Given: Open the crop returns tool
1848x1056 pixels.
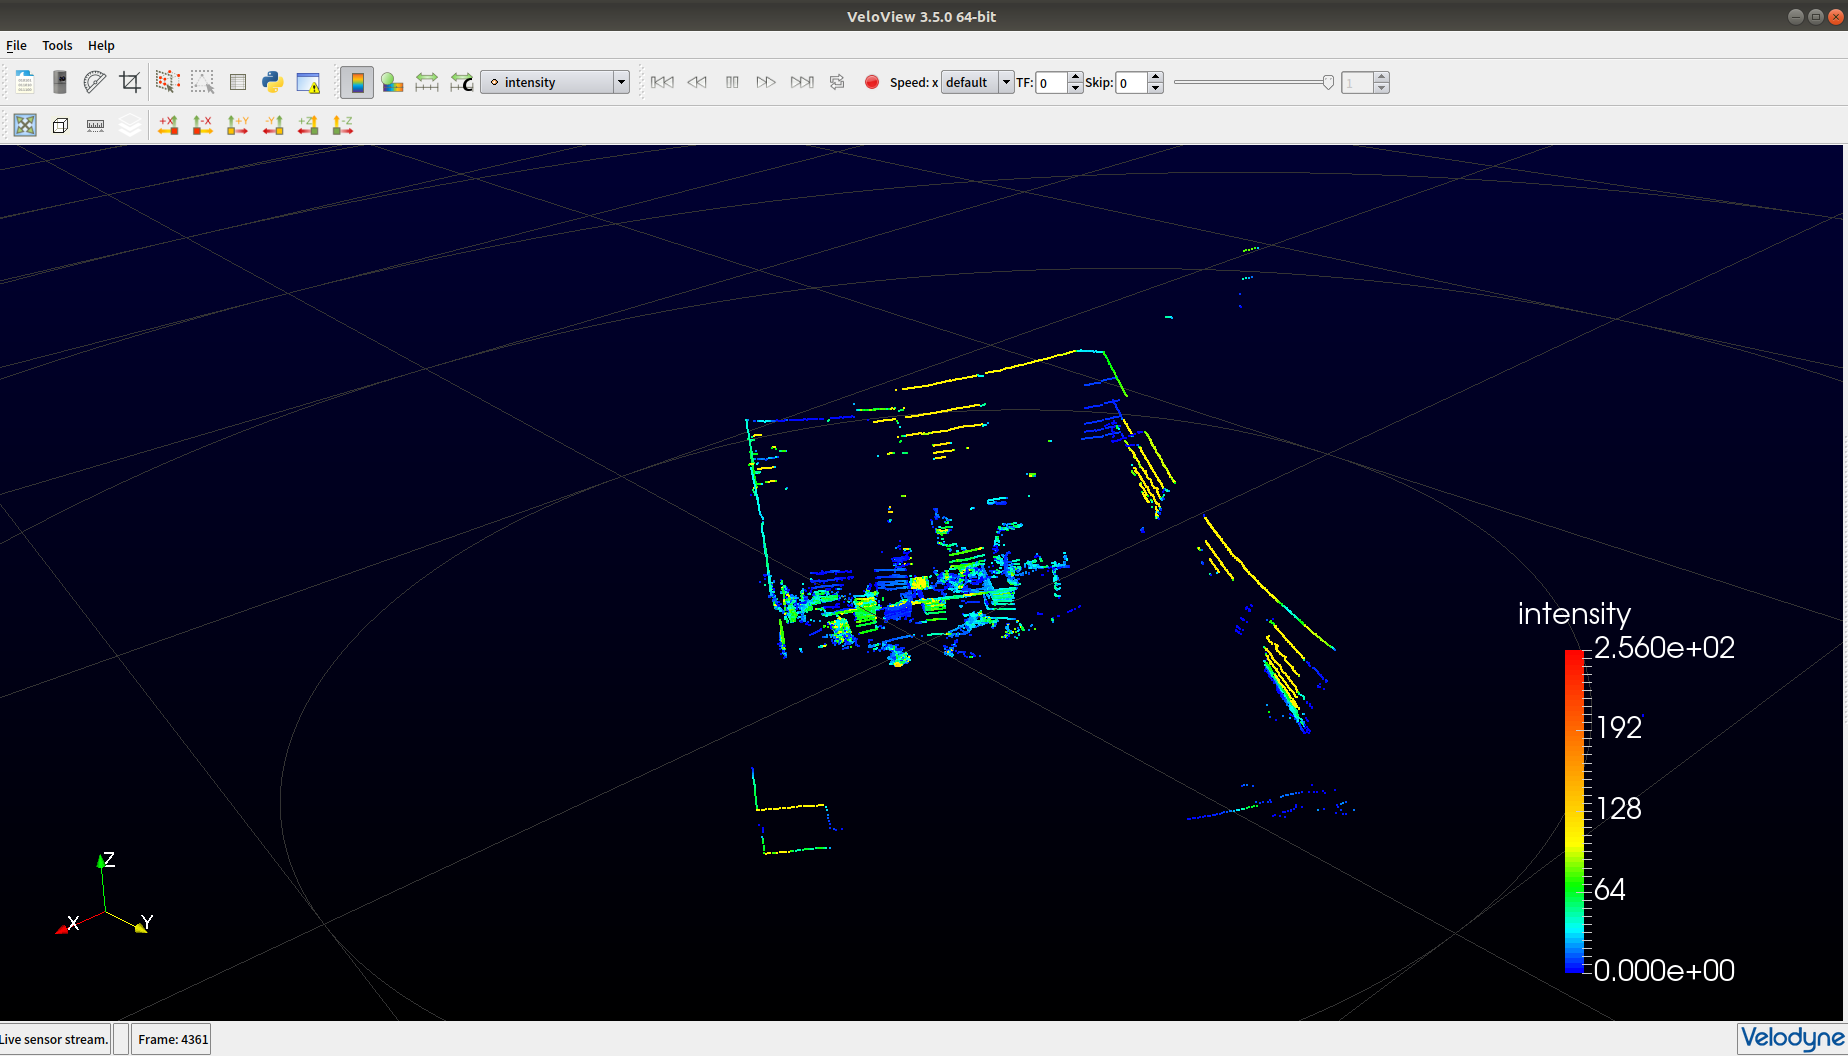Looking at the screenshot, I should click(130, 82).
